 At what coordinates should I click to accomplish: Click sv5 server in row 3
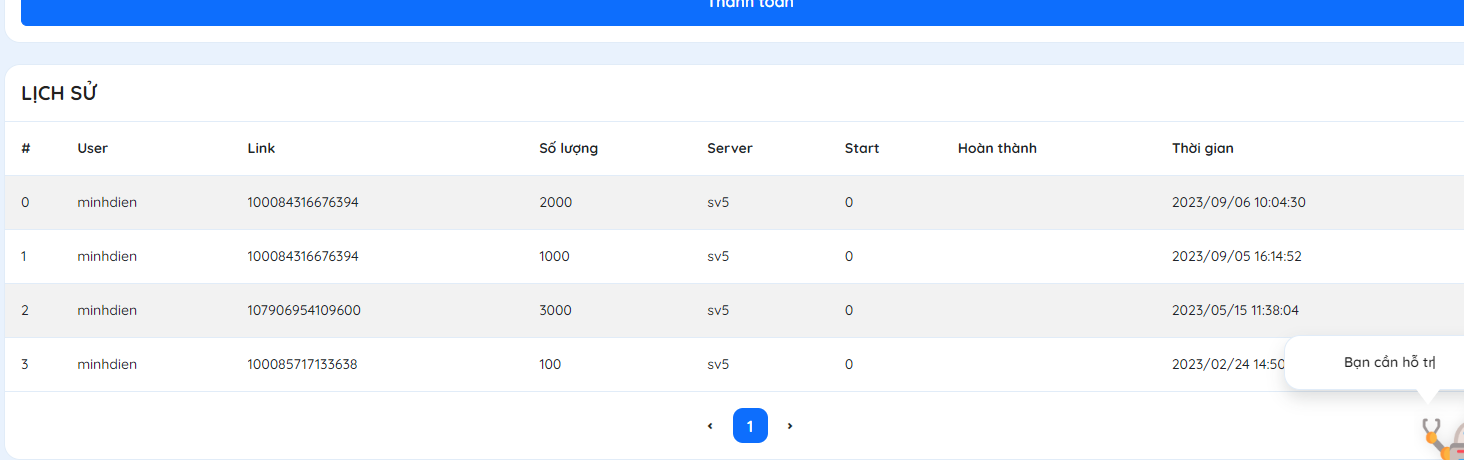(718, 364)
